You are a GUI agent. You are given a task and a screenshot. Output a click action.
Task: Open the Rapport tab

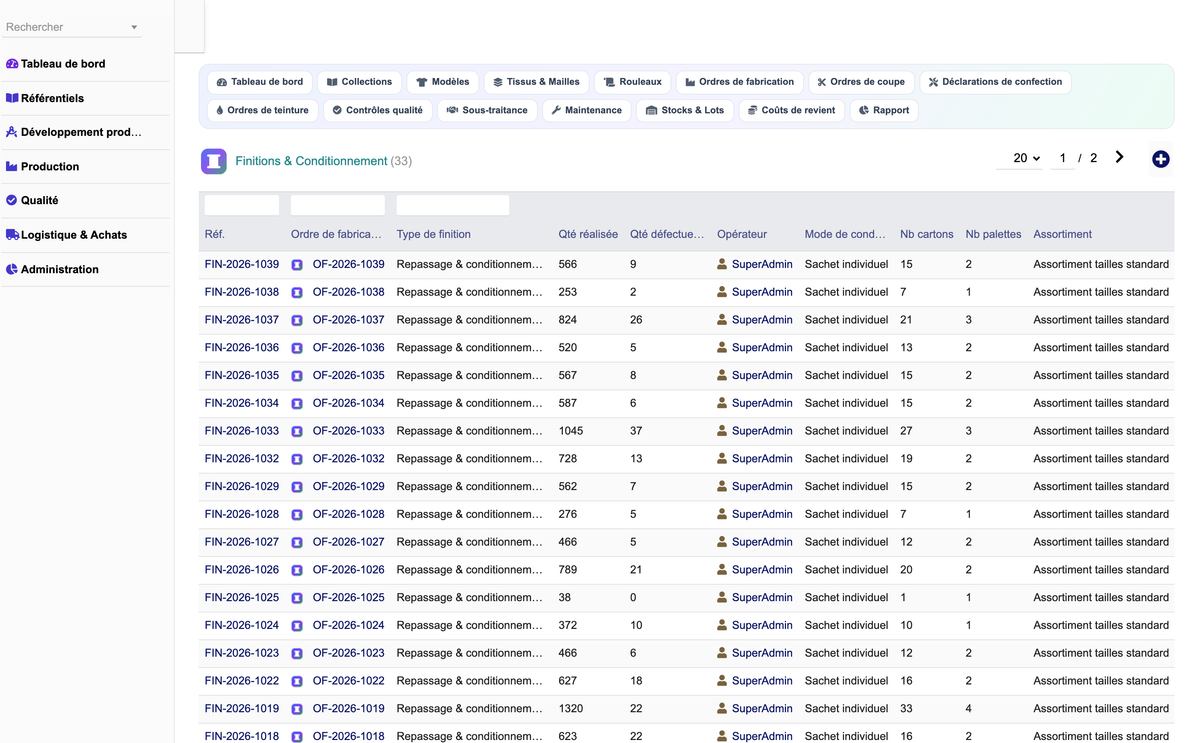click(x=884, y=110)
